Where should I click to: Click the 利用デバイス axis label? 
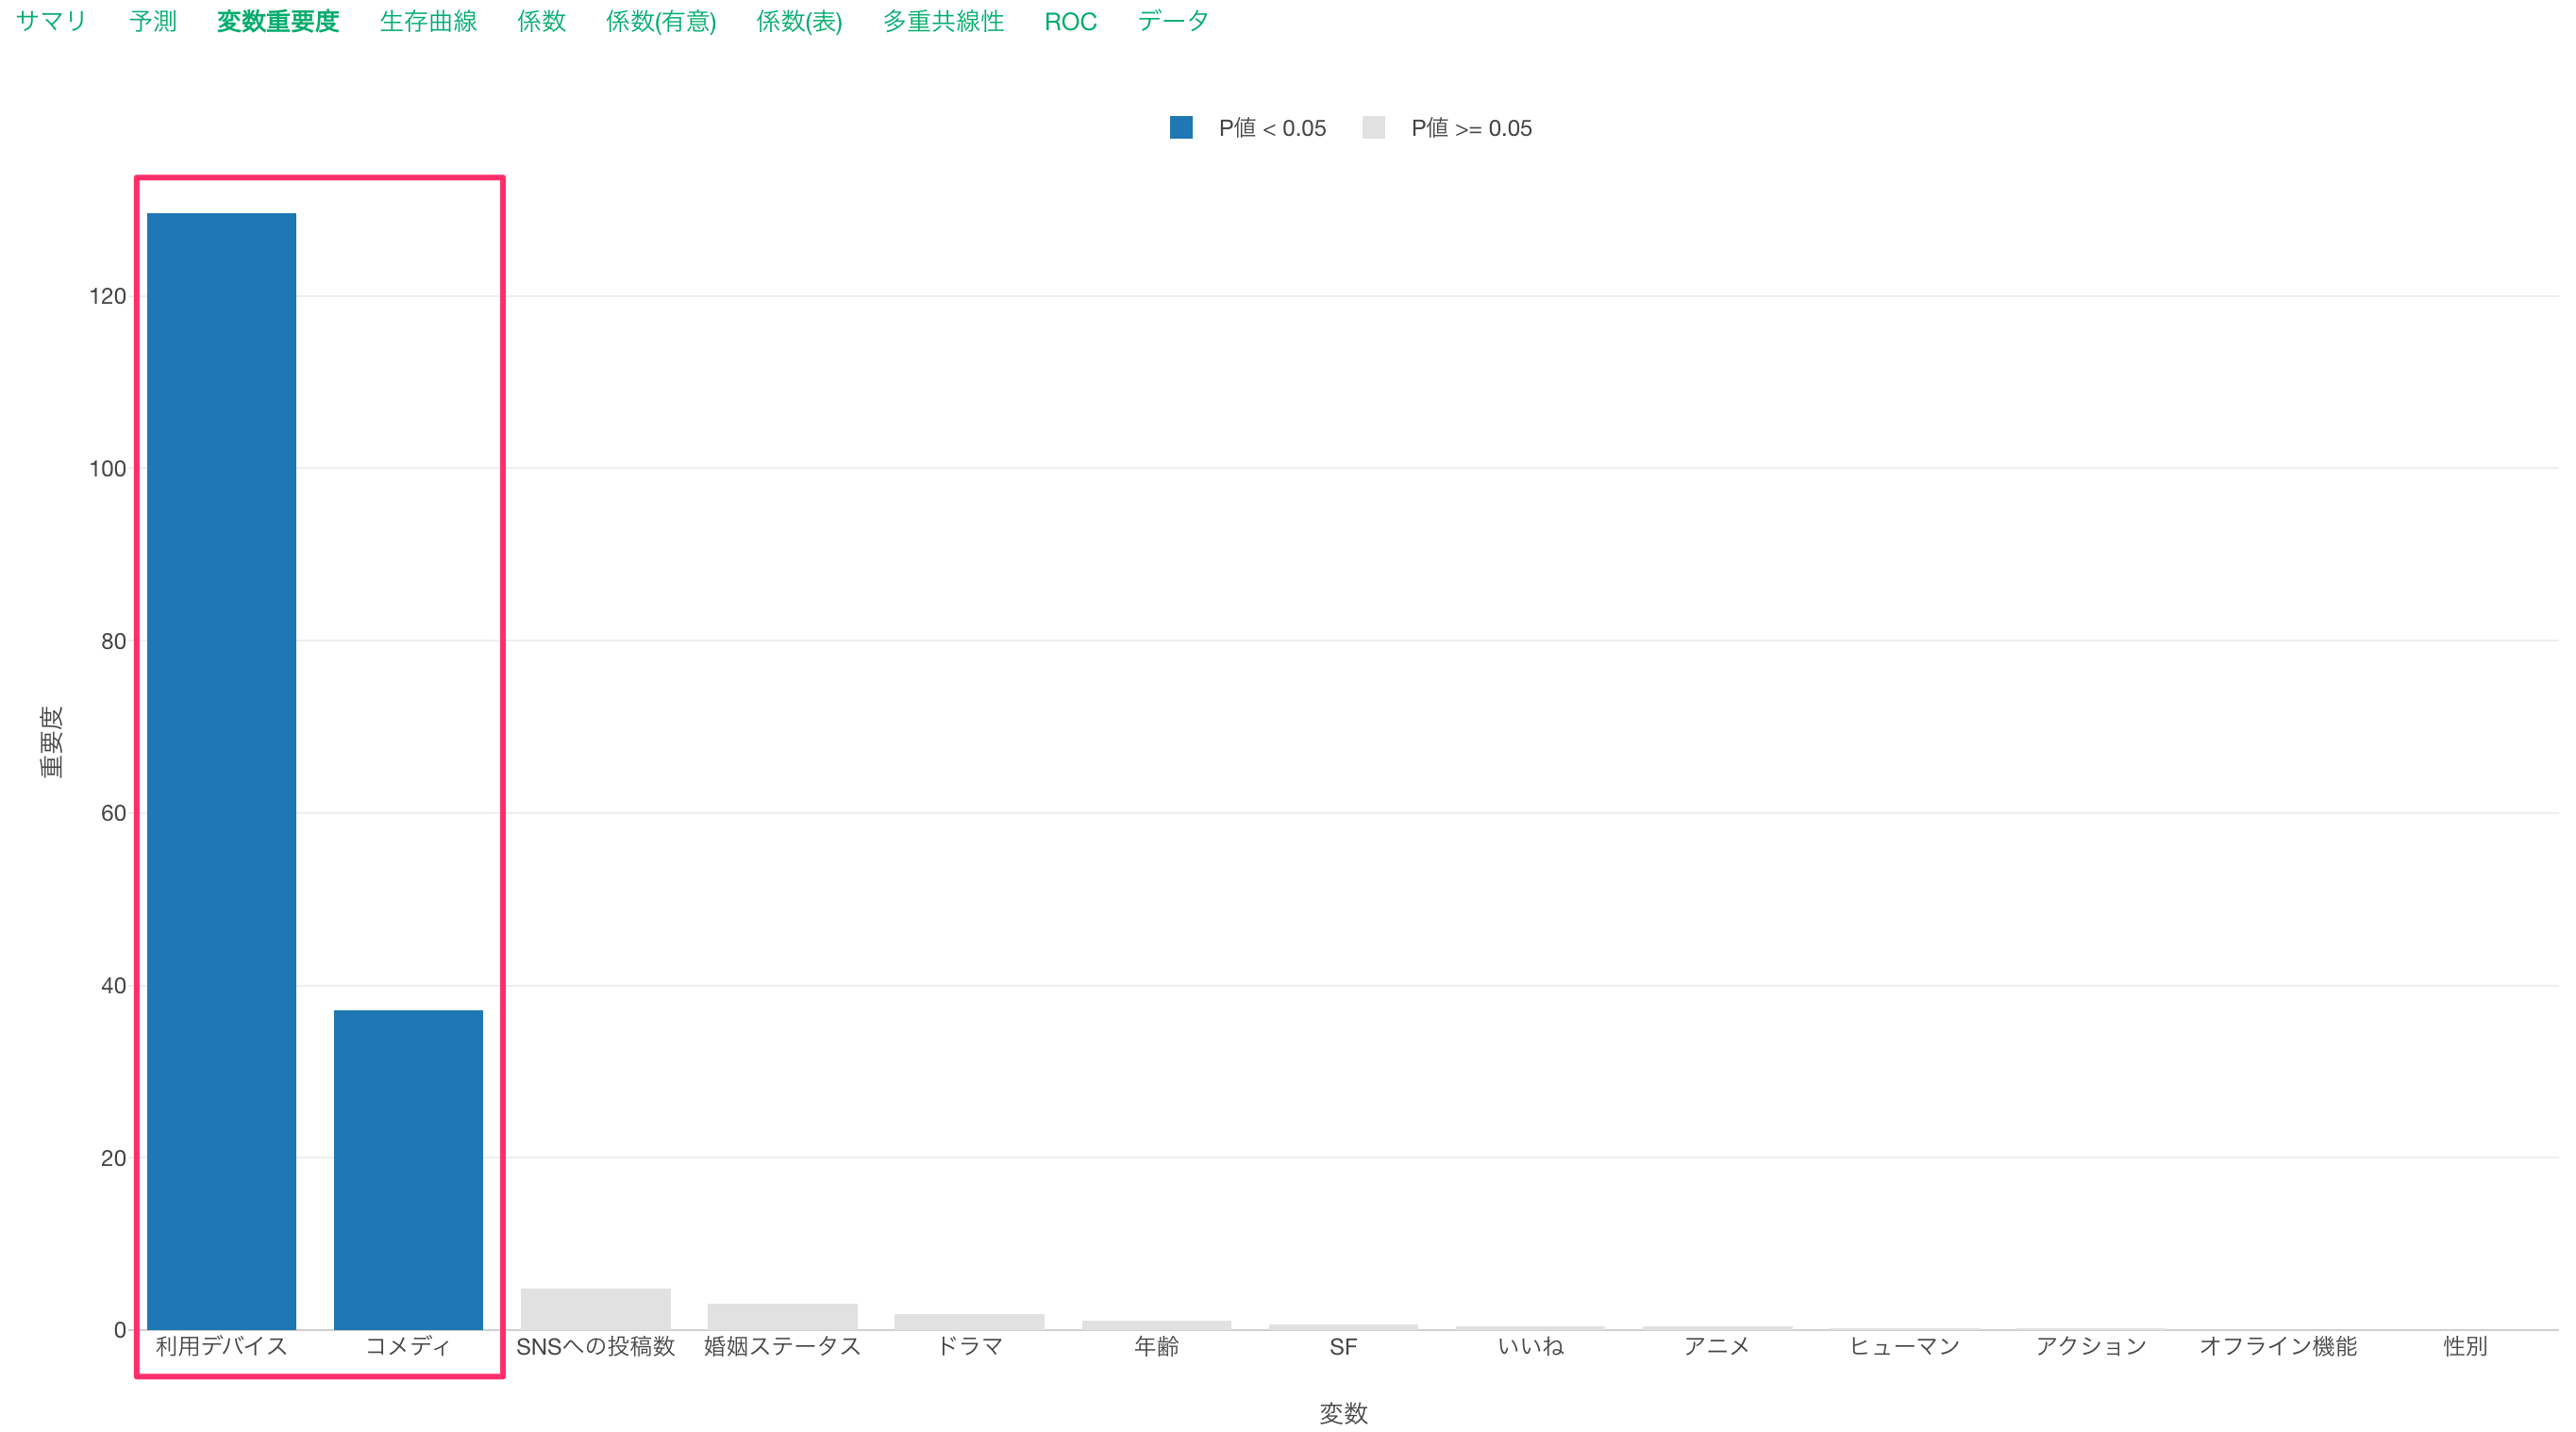click(221, 1346)
